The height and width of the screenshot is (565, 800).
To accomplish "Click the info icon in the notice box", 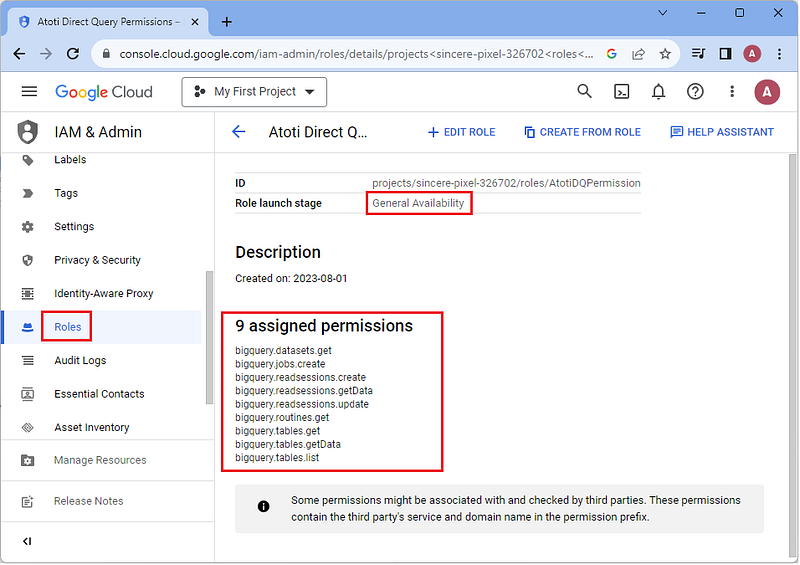I will [263, 507].
